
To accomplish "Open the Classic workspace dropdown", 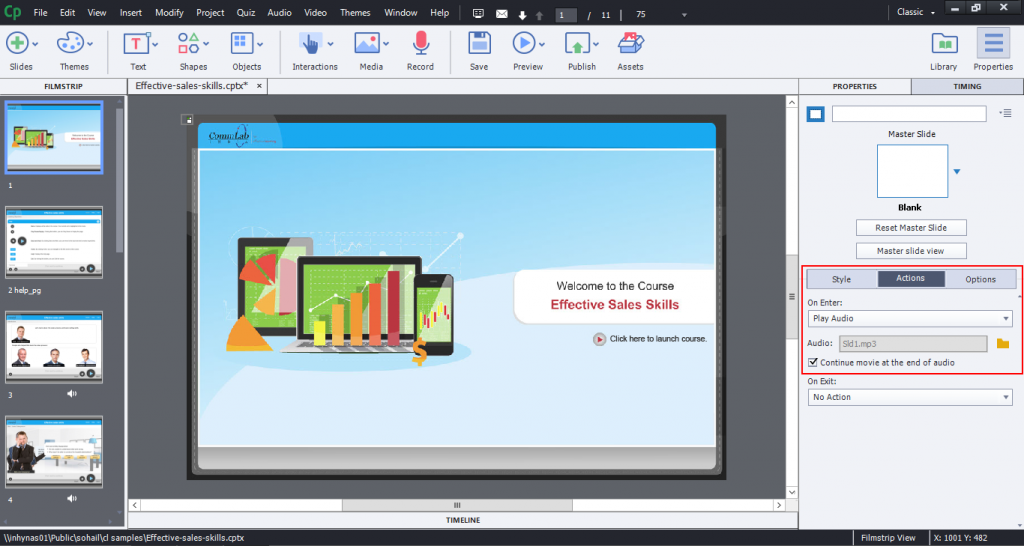I will point(916,12).
